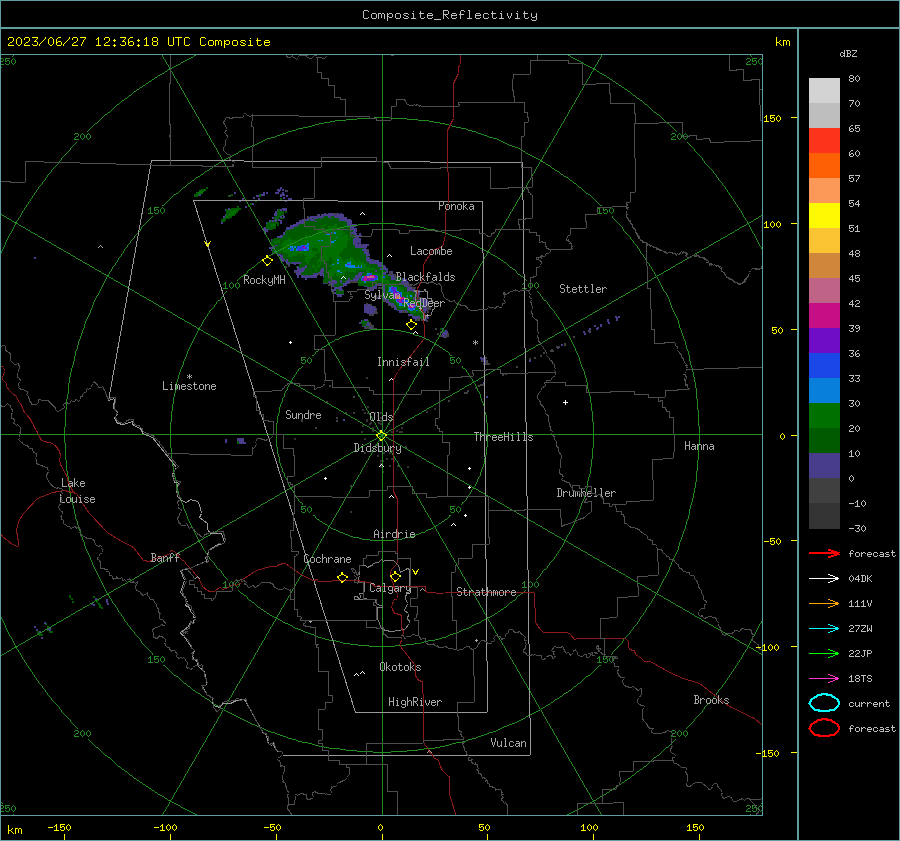
Task: Click the Composite_Reflectivity title
Action: tap(450, 15)
